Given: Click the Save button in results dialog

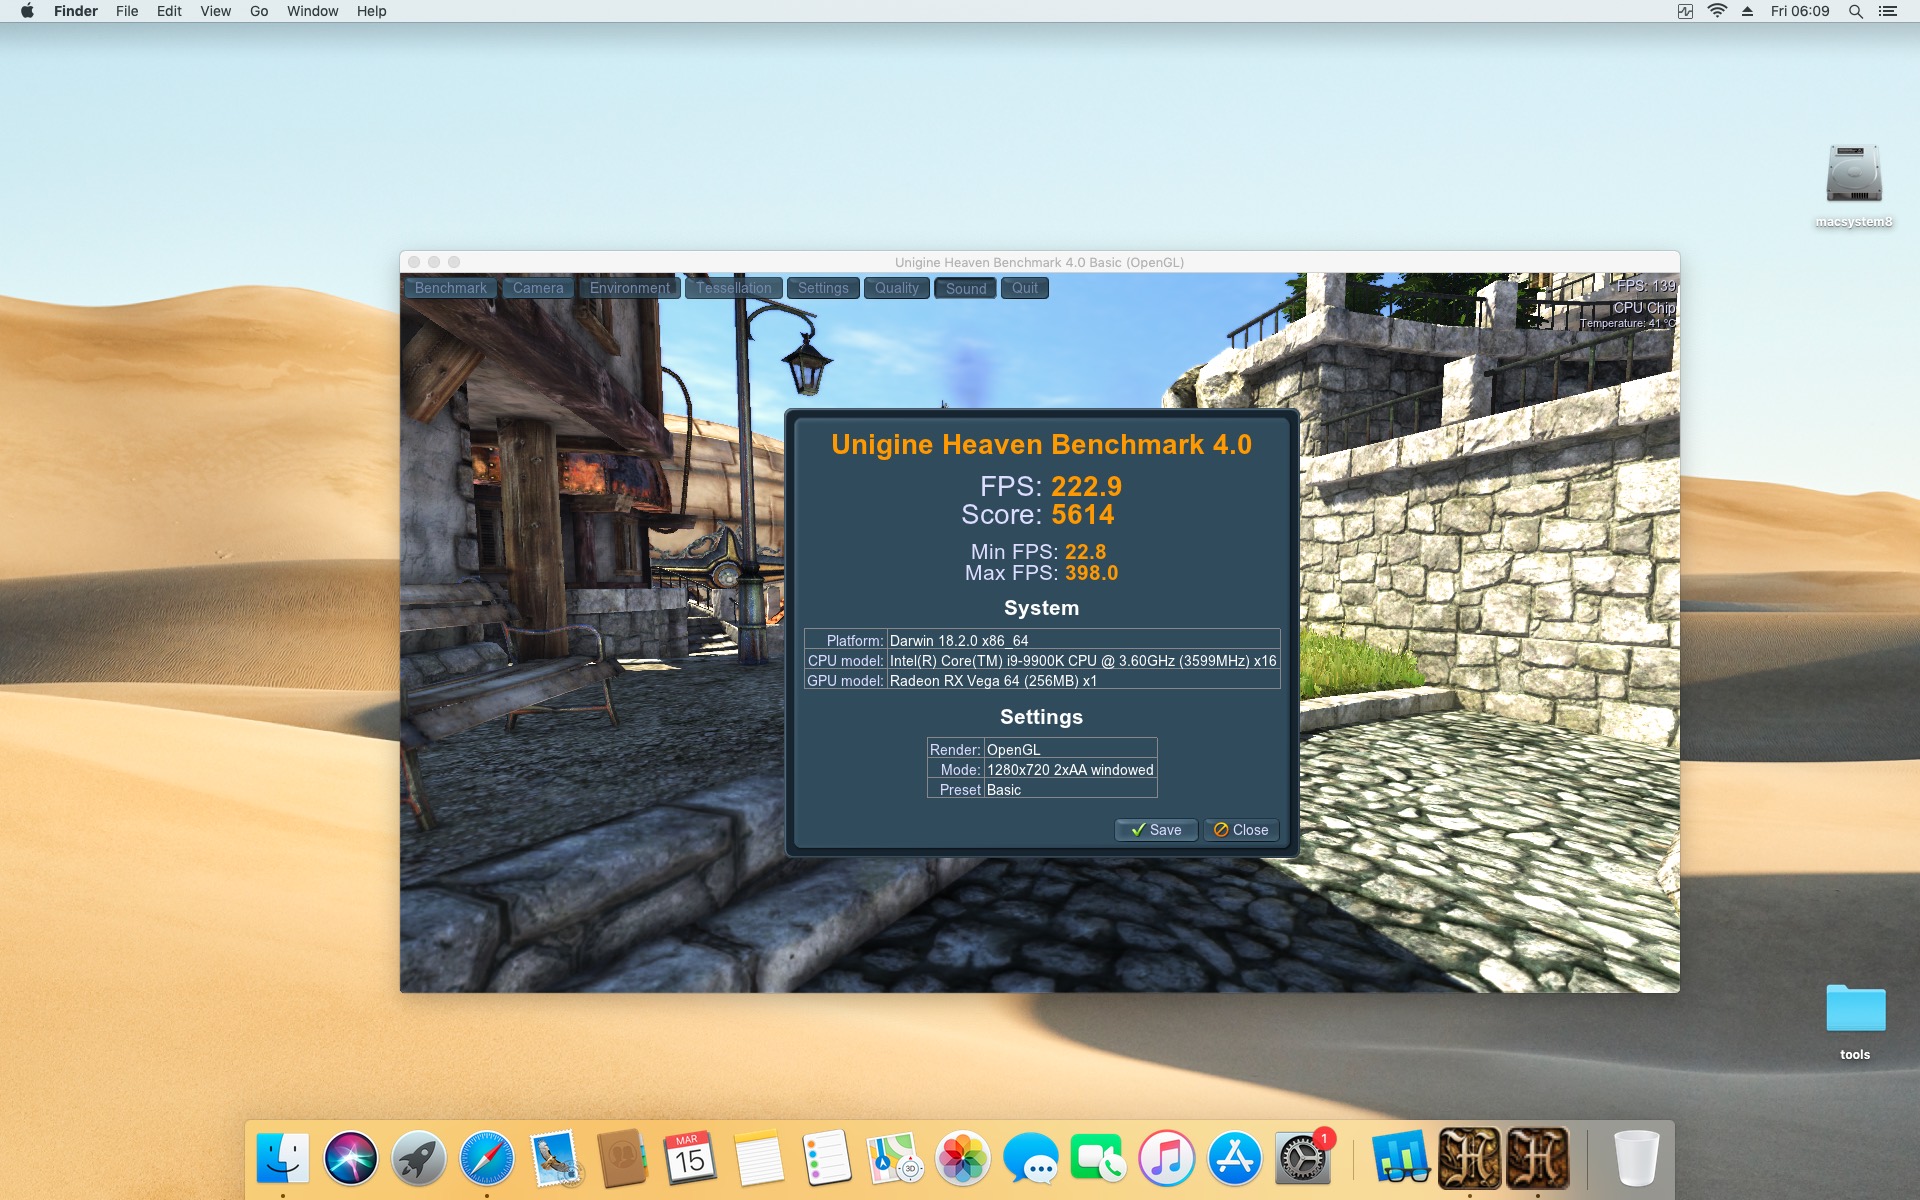Looking at the screenshot, I should [x=1156, y=830].
